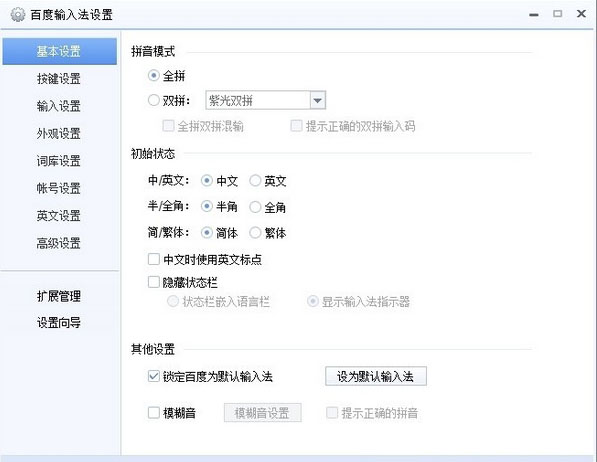Image resolution: width=597 pixels, height=462 pixels.
Task: Switch to the 基本设置 tab
Action: coord(59,51)
